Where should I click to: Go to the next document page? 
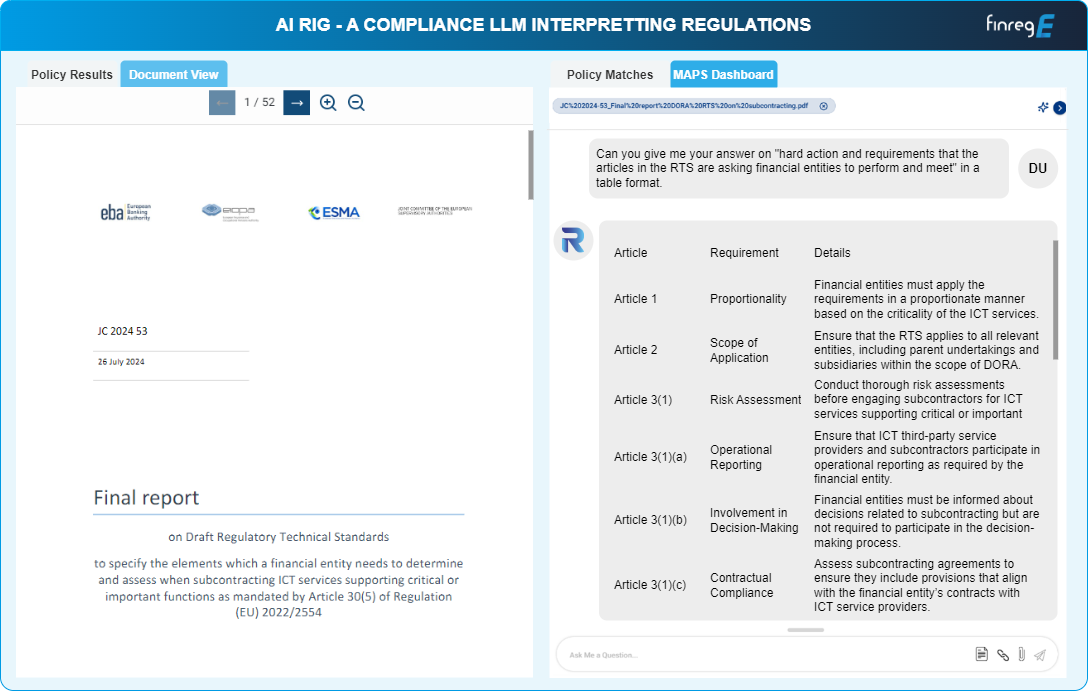296,103
